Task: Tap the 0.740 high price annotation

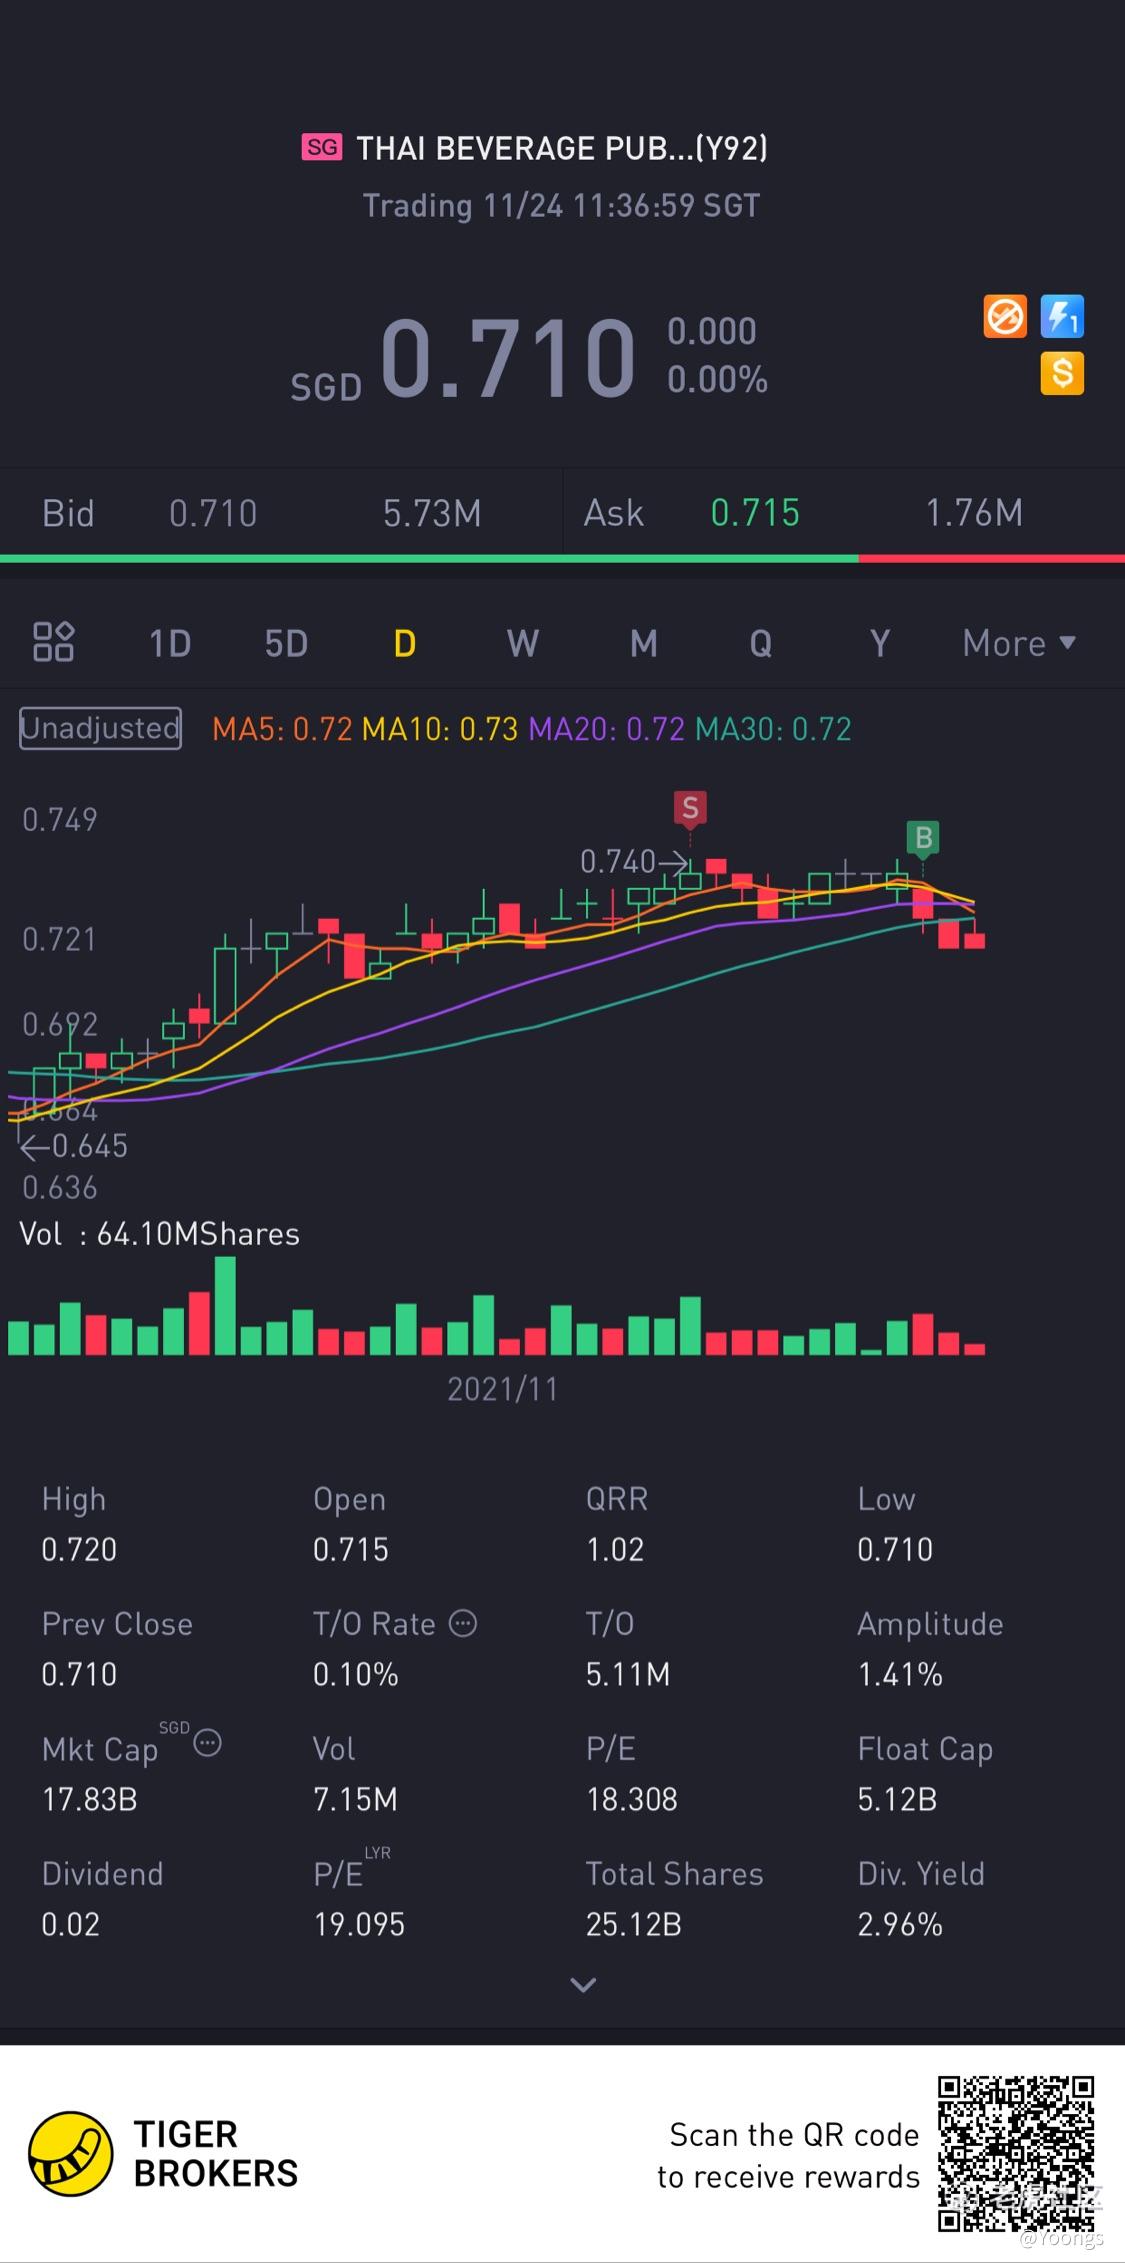Action: tap(634, 861)
